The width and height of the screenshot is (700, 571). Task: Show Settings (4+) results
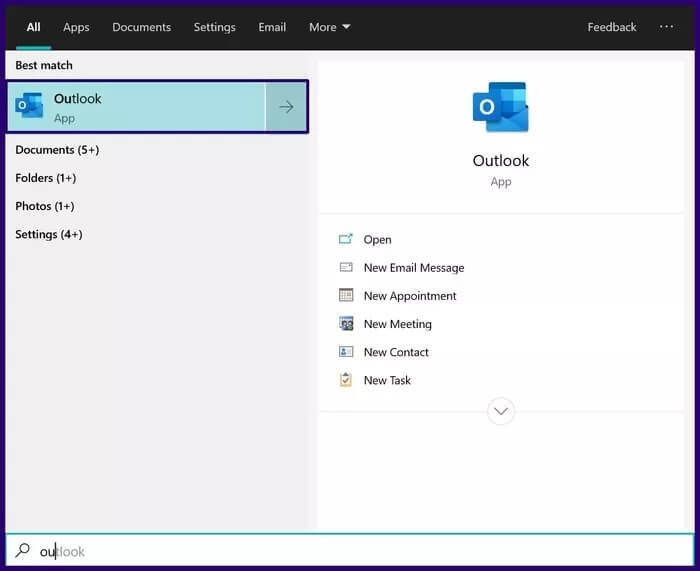click(x=49, y=234)
